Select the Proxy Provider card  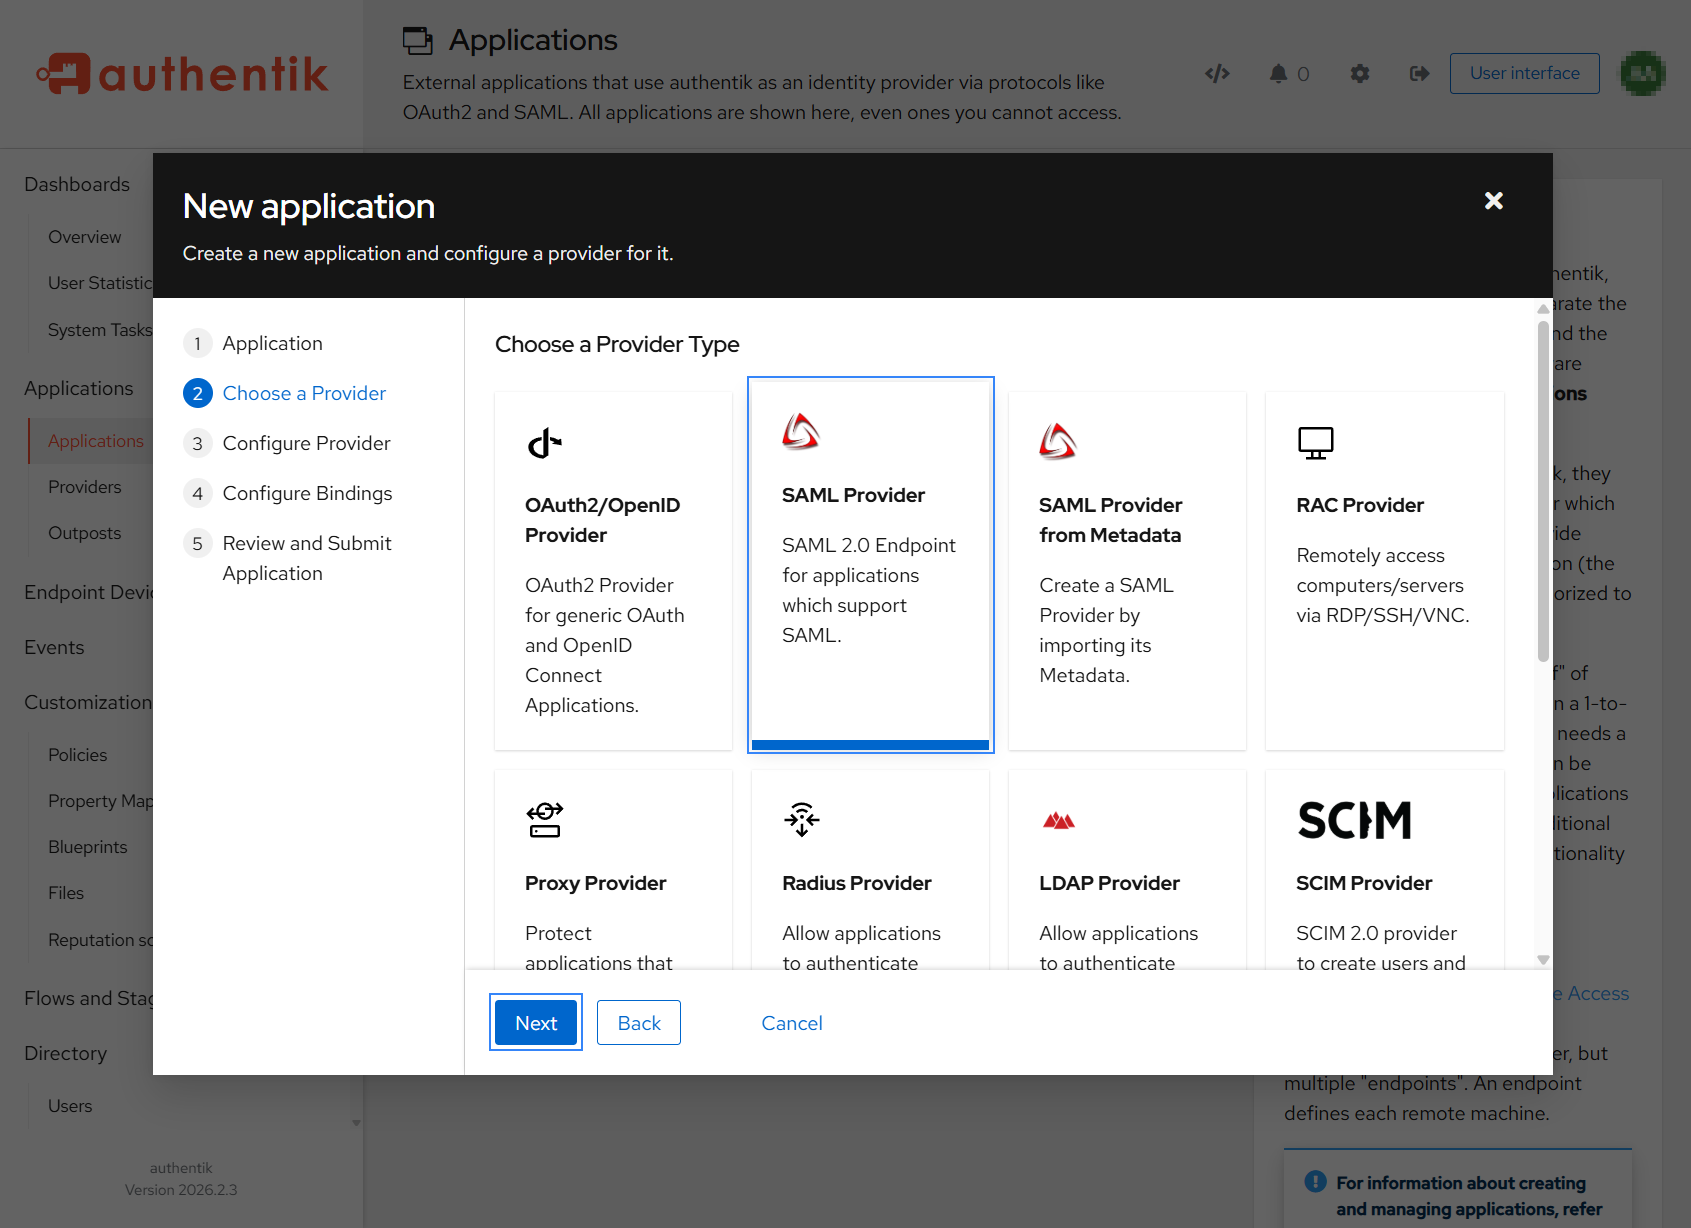(614, 870)
